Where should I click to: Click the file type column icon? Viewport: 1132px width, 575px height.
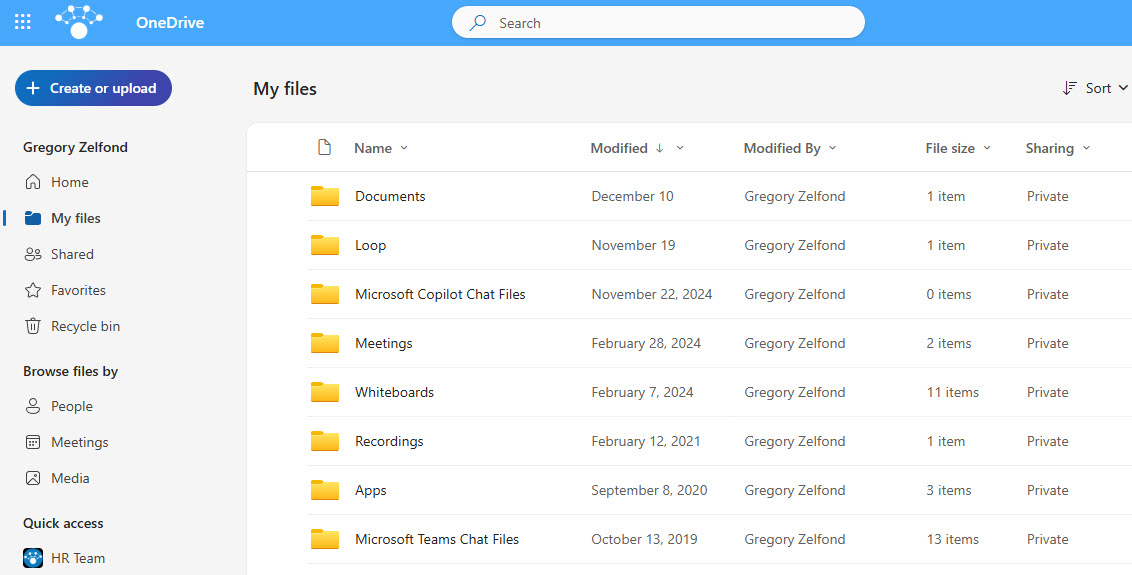324,148
